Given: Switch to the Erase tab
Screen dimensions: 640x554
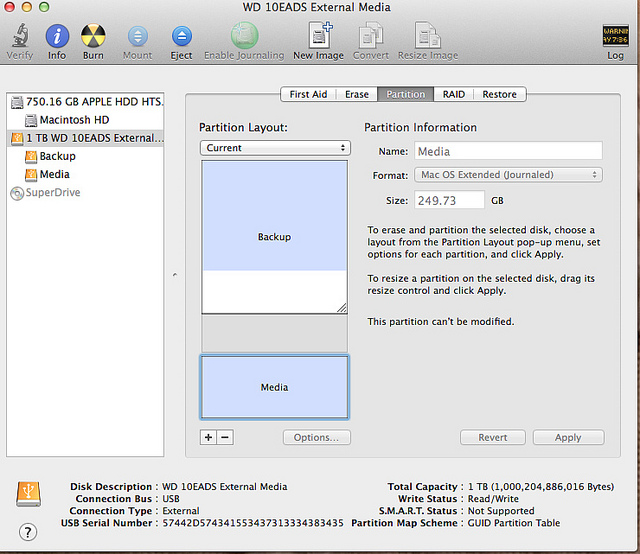Looking at the screenshot, I should click(357, 94).
